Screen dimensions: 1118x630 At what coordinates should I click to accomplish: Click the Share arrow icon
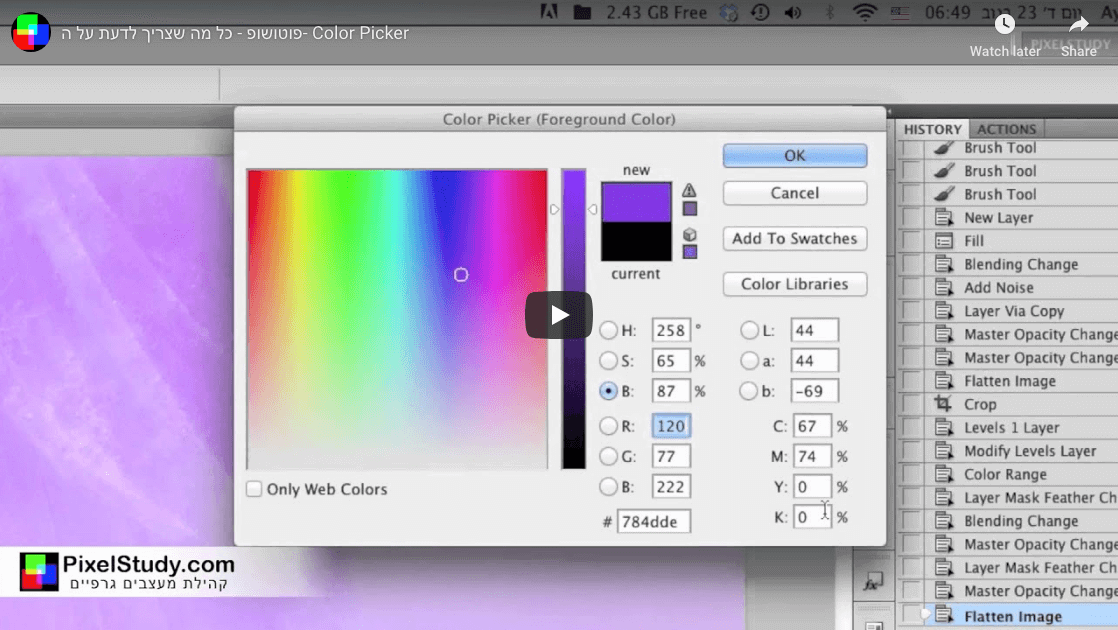pyautogui.click(x=1078, y=25)
